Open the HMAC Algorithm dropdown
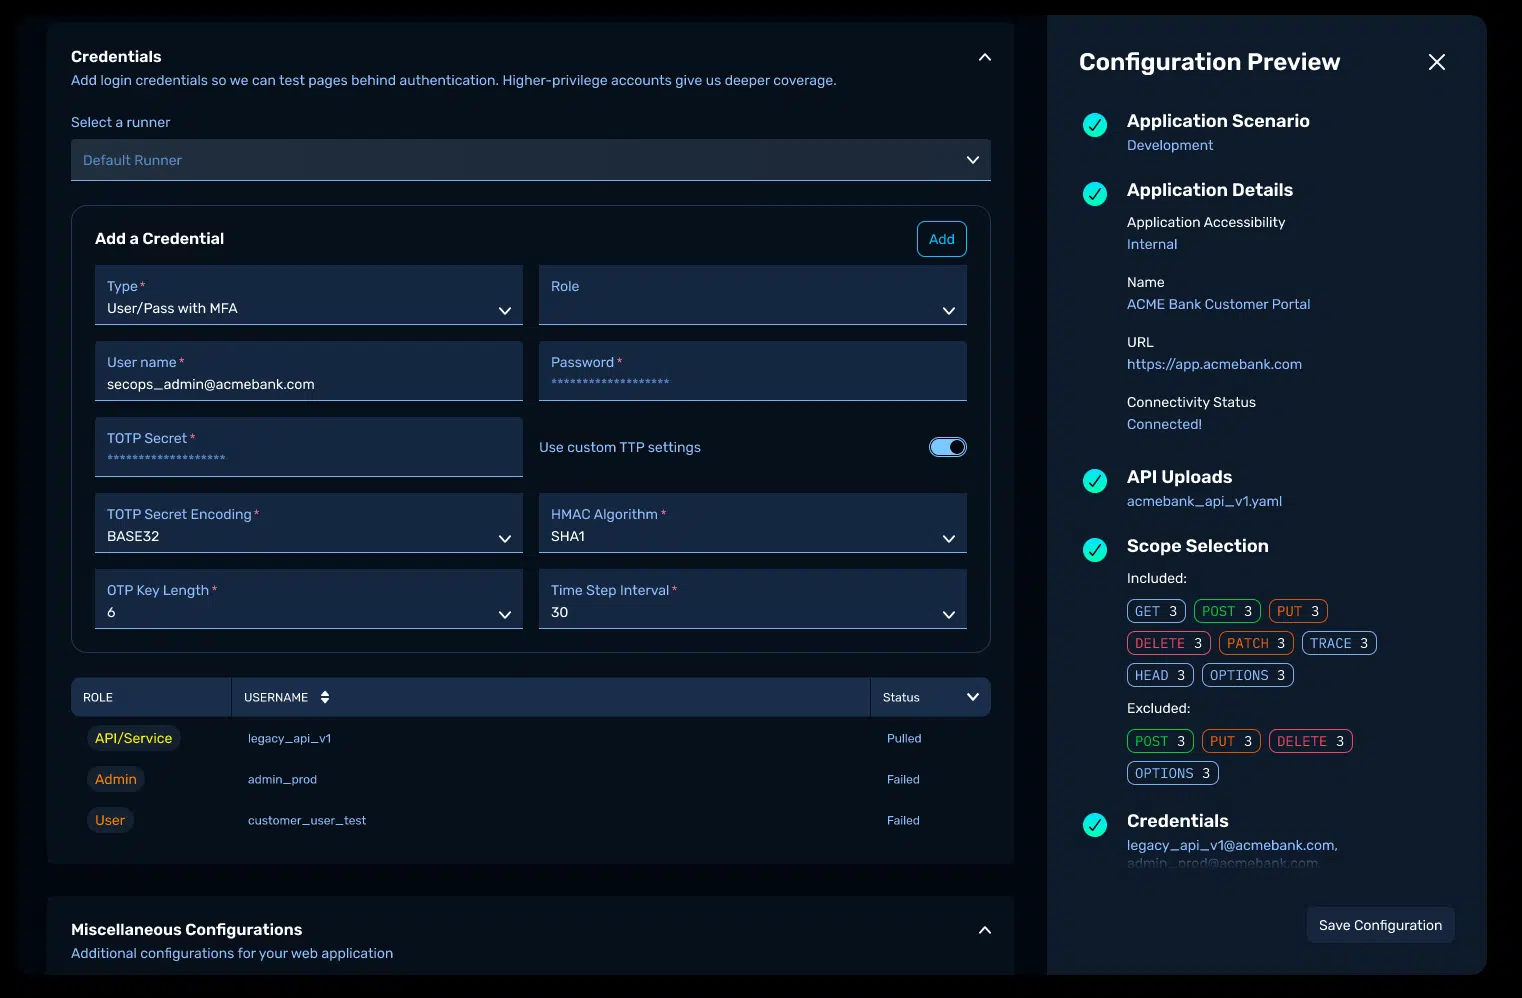Viewport: 1522px width, 998px height. (x=753, y=523)
